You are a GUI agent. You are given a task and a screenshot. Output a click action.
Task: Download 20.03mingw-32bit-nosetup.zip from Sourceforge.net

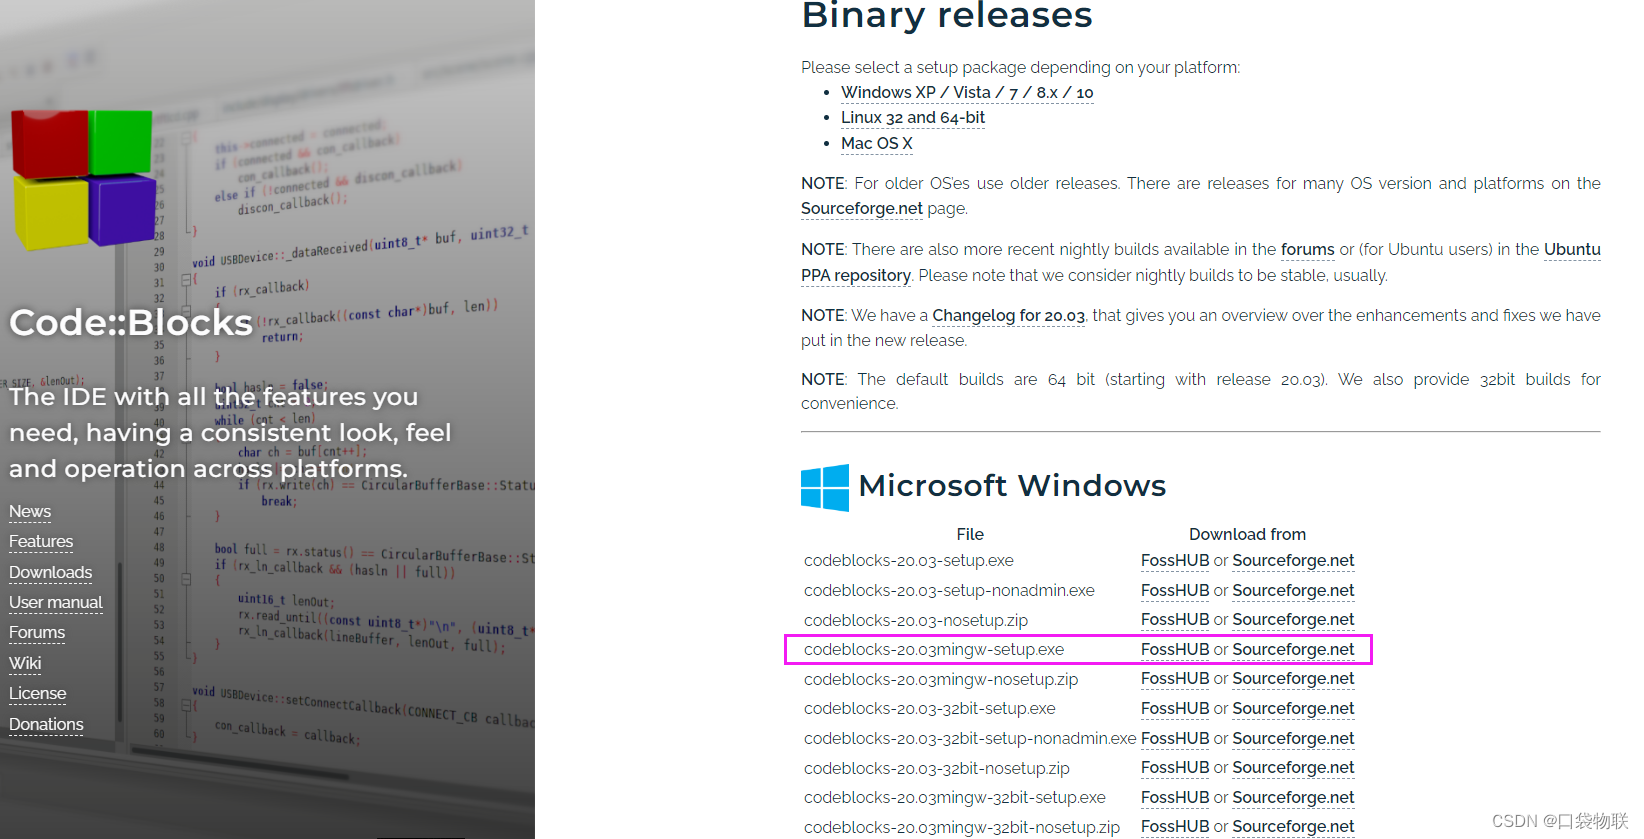pyautogui.click(x=1293, y=827)
